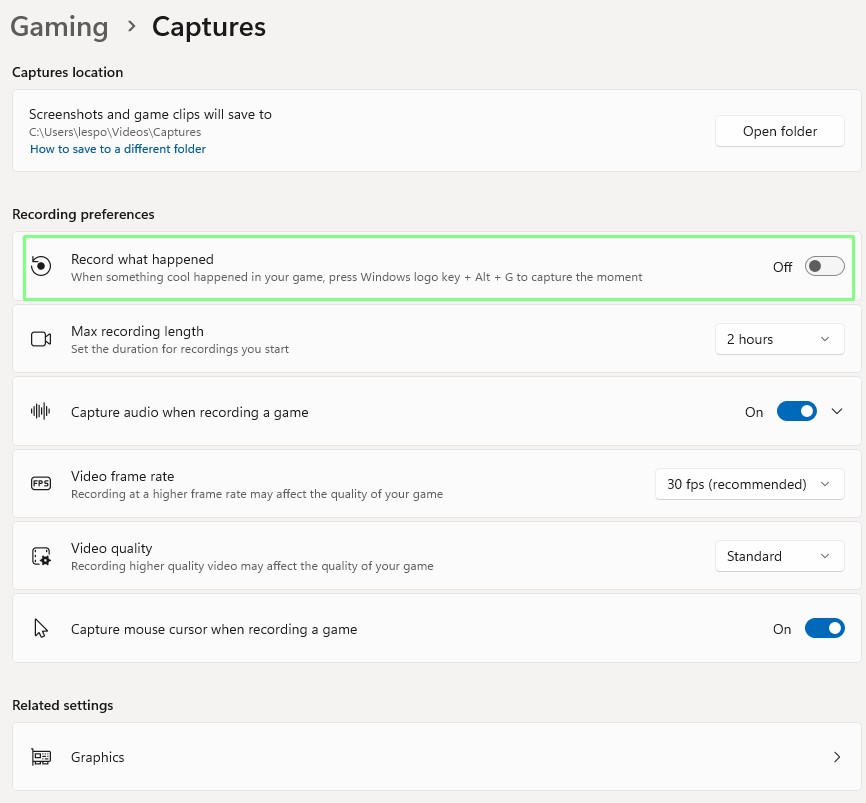Open the Graphics related settings page
The height and width of the screenshot is (803, 866).
click(x=436, y=757)
